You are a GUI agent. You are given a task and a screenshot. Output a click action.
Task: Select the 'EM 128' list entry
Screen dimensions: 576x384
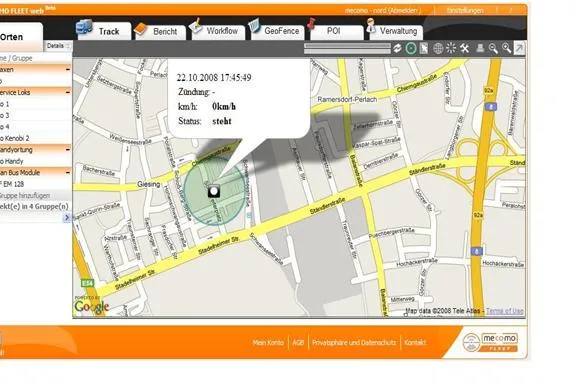36,184
